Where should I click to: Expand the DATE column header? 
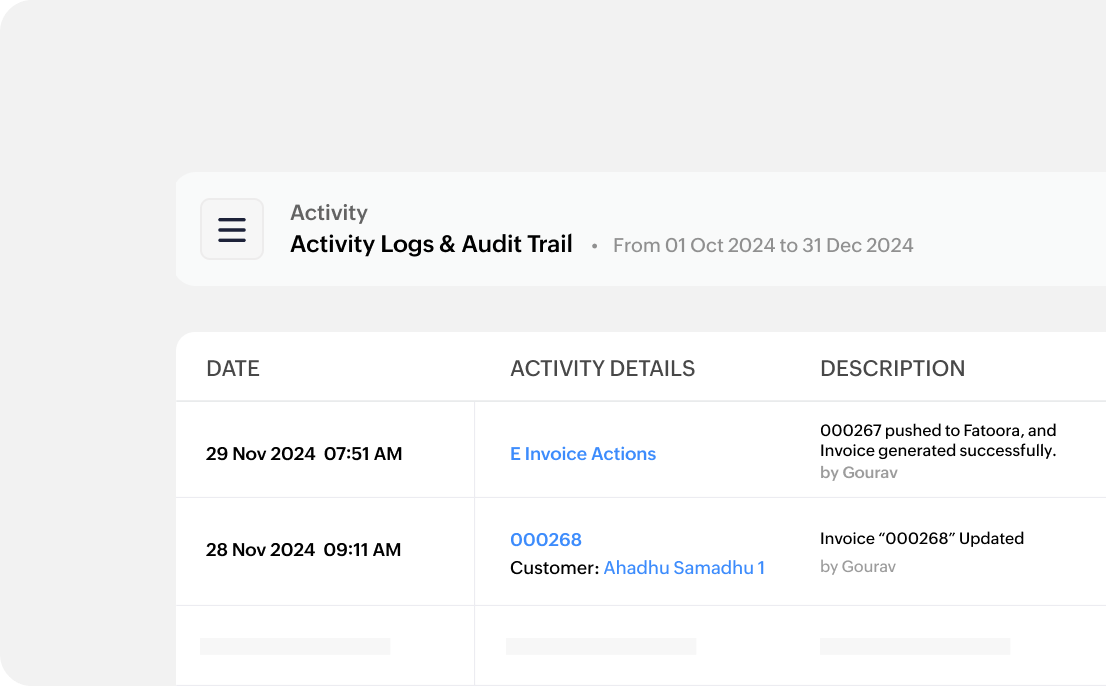[x=232, y=368]
